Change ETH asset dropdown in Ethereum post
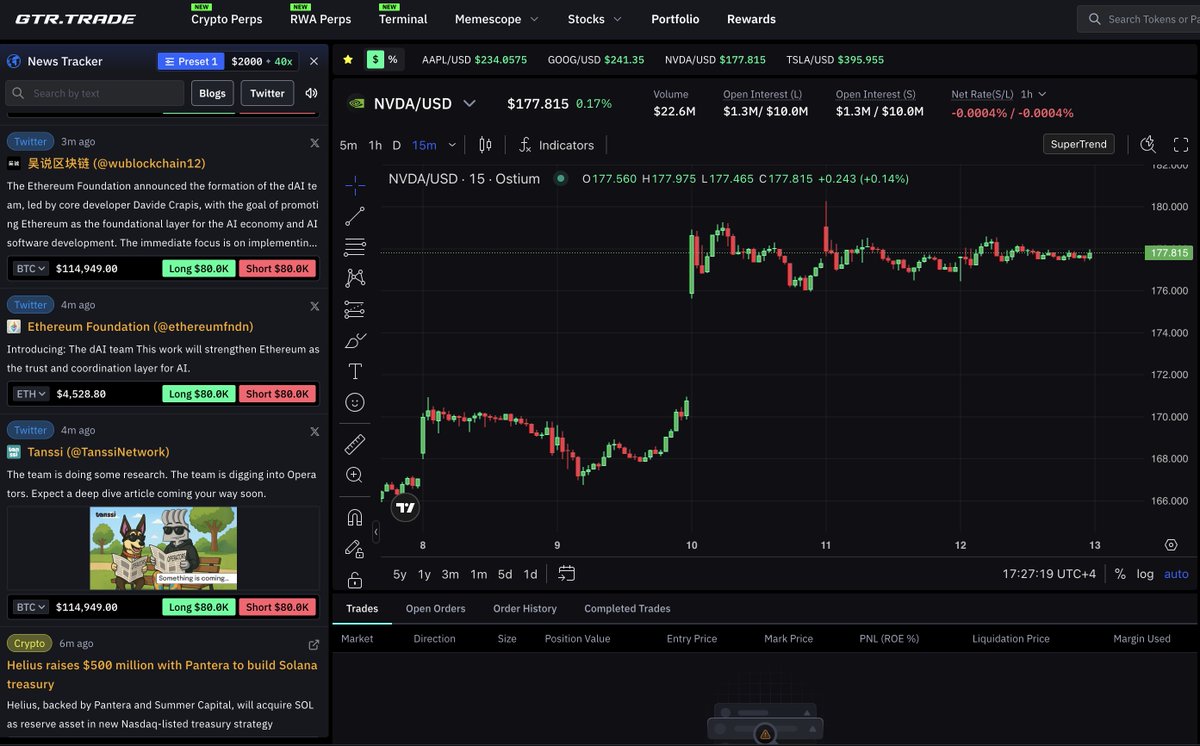The height and width of the screenshot is (746, 1200). (30, 394)
